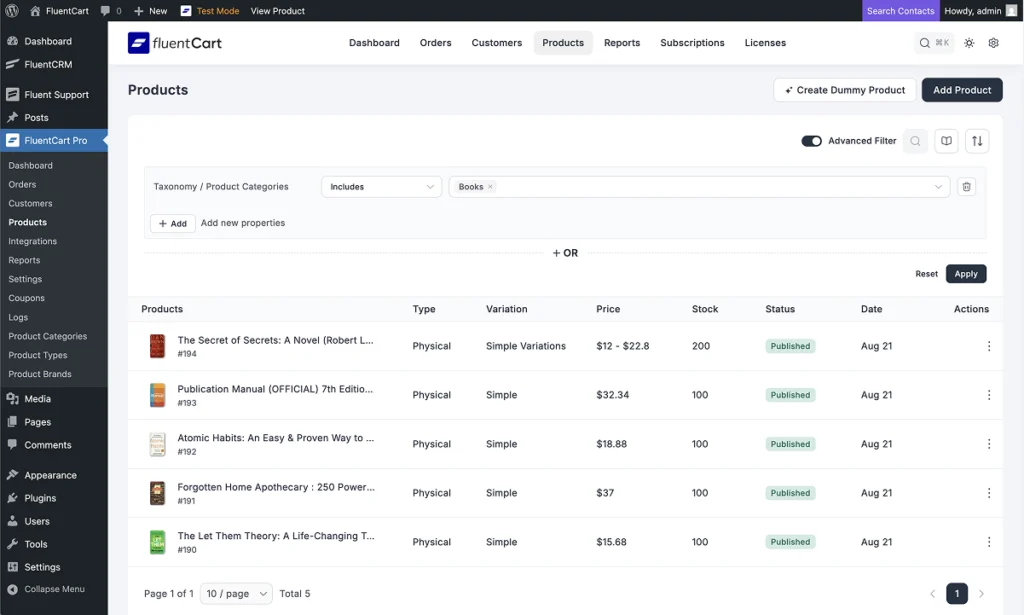The image size is (1024, 615).
Task: Open actions menu for The Let Them Theory
Action: (989, 542)
